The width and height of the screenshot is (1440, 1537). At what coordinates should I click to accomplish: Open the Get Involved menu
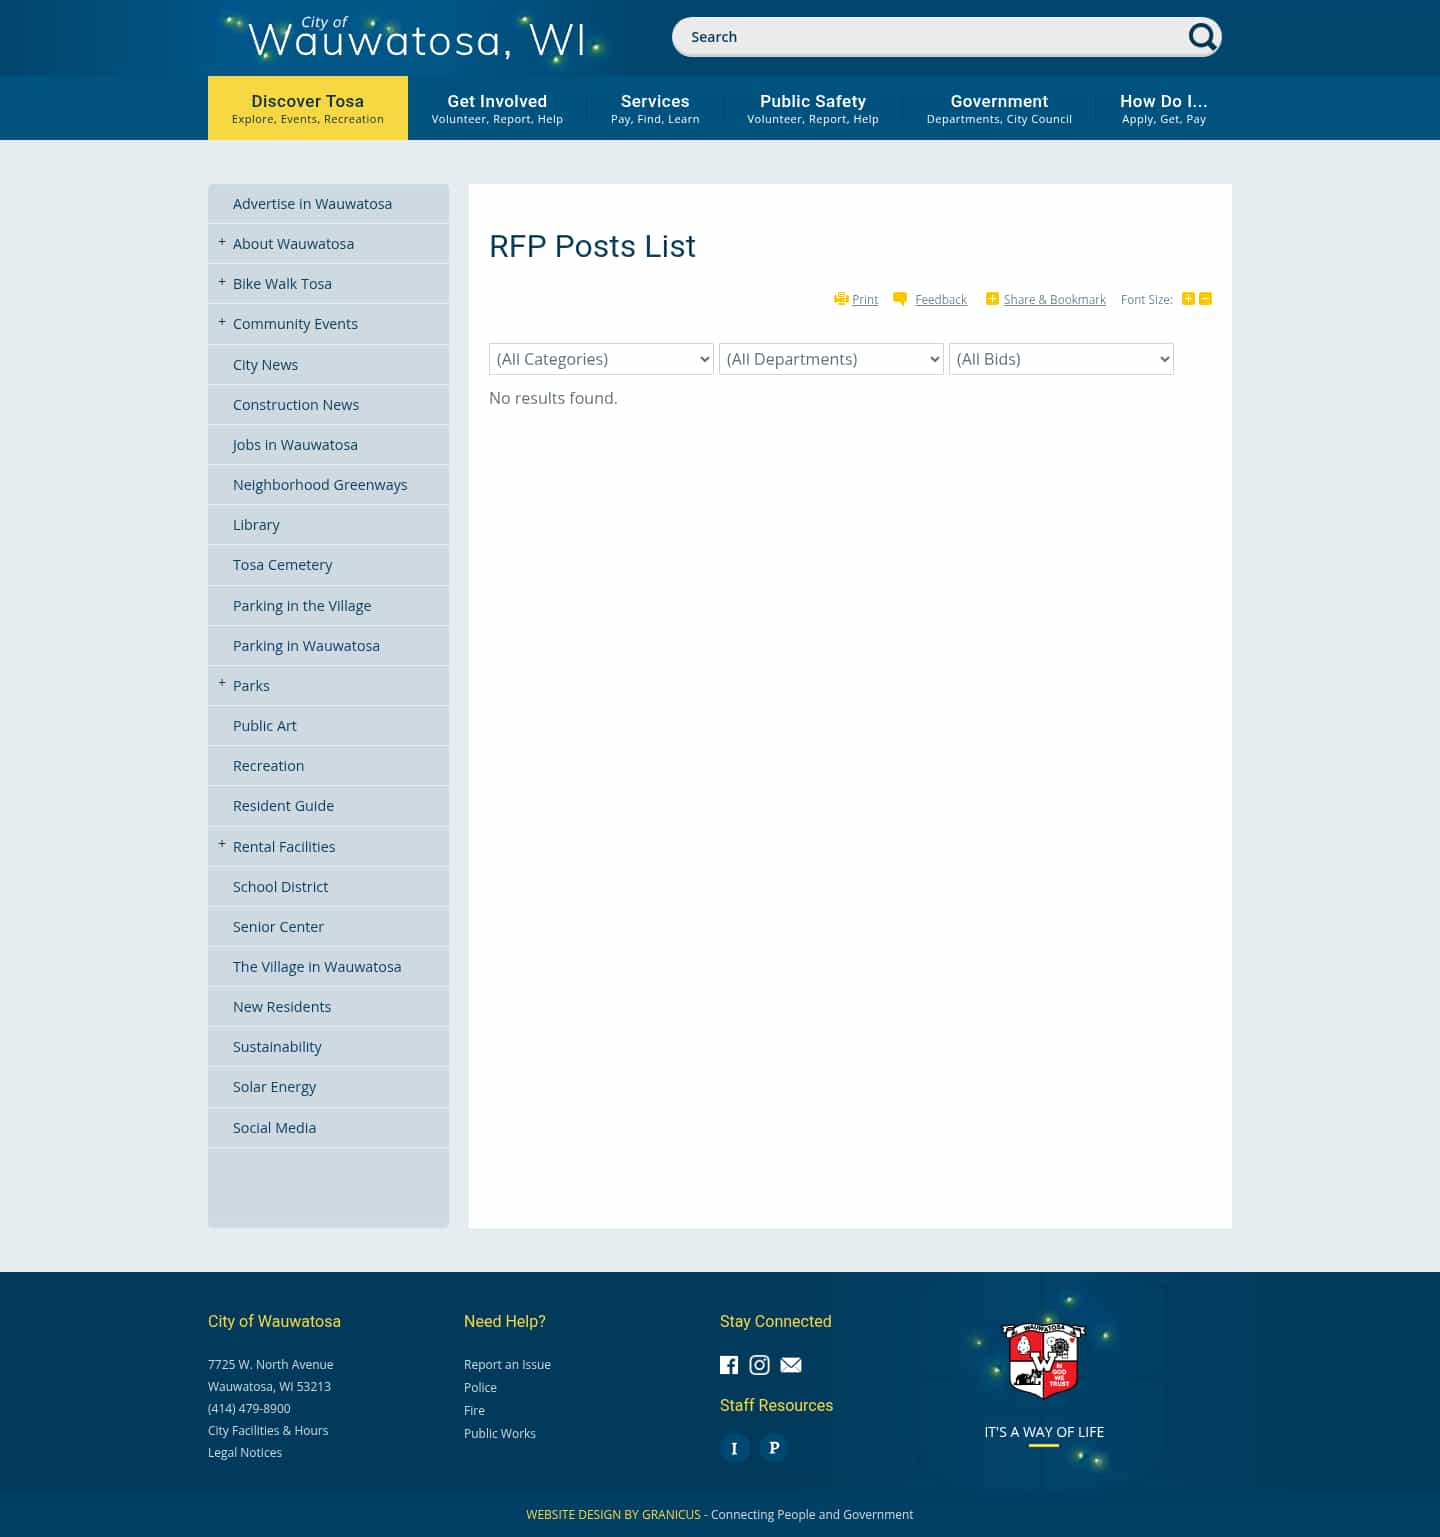coord(497,108)
